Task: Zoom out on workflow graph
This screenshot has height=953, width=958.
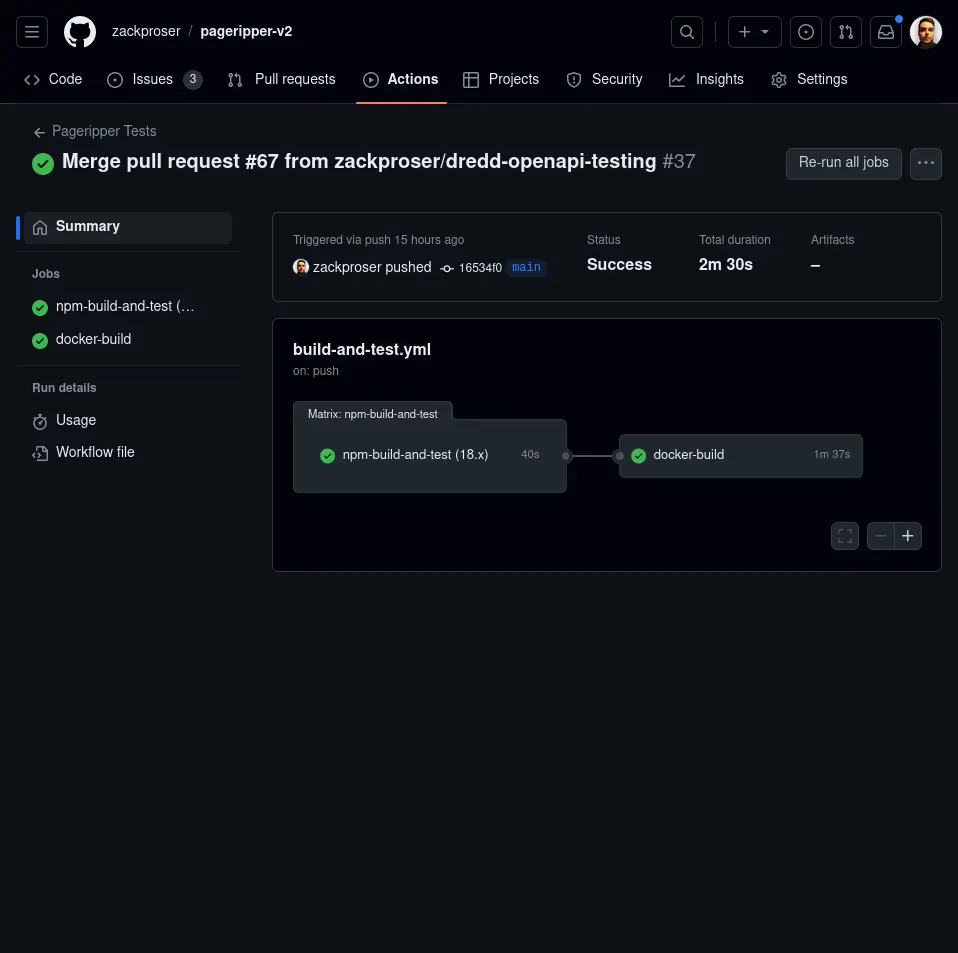Action: [881, 536]
